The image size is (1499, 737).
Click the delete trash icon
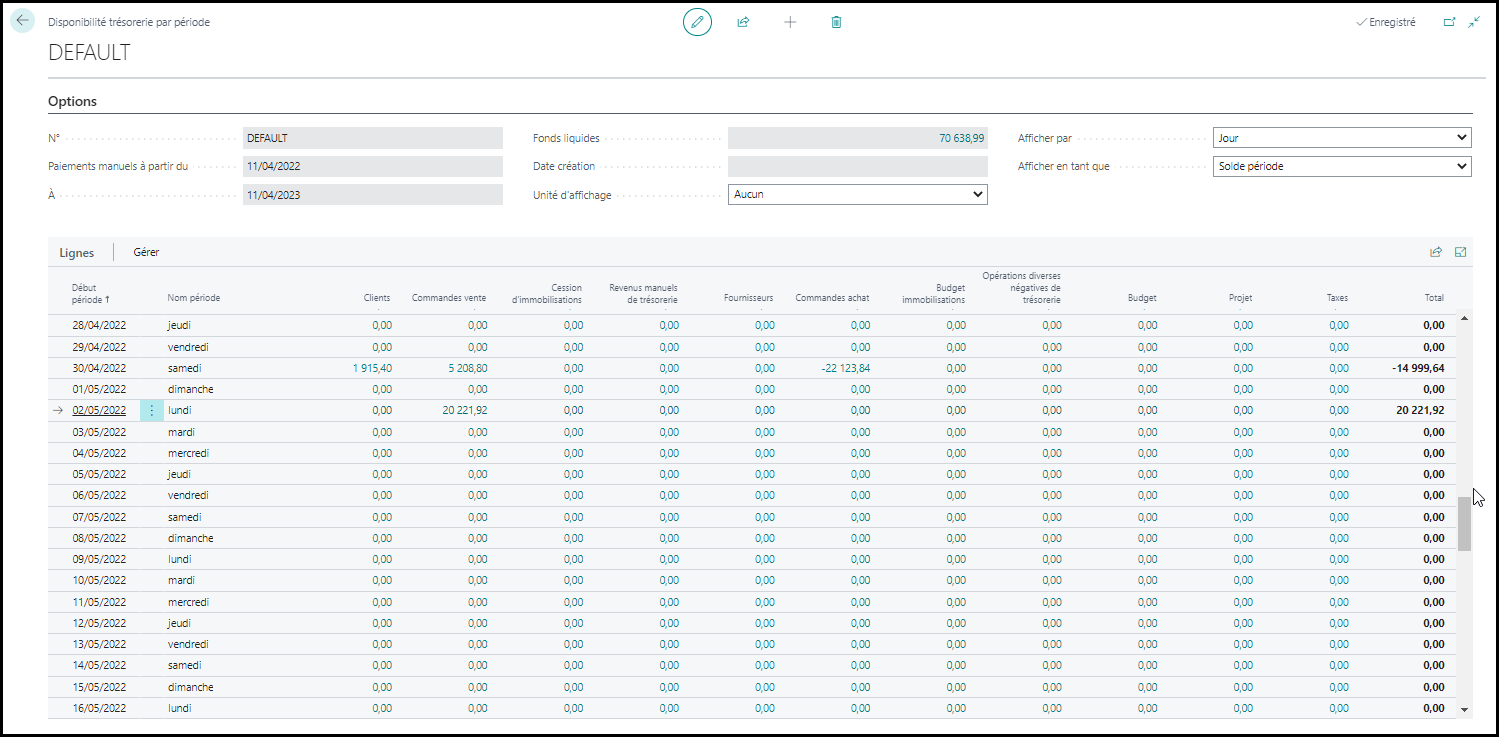click(837, 22)
